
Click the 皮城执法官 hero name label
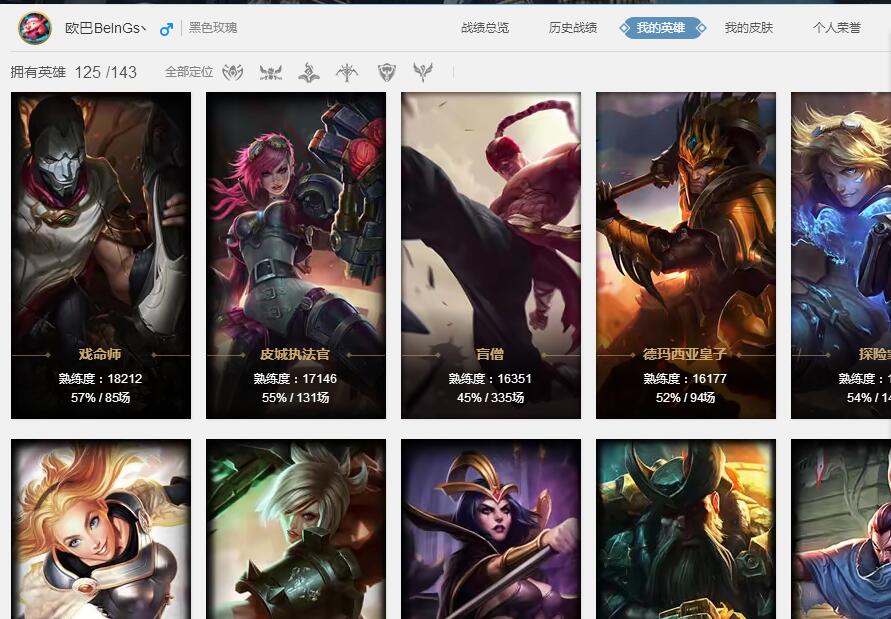click(295, 355)
